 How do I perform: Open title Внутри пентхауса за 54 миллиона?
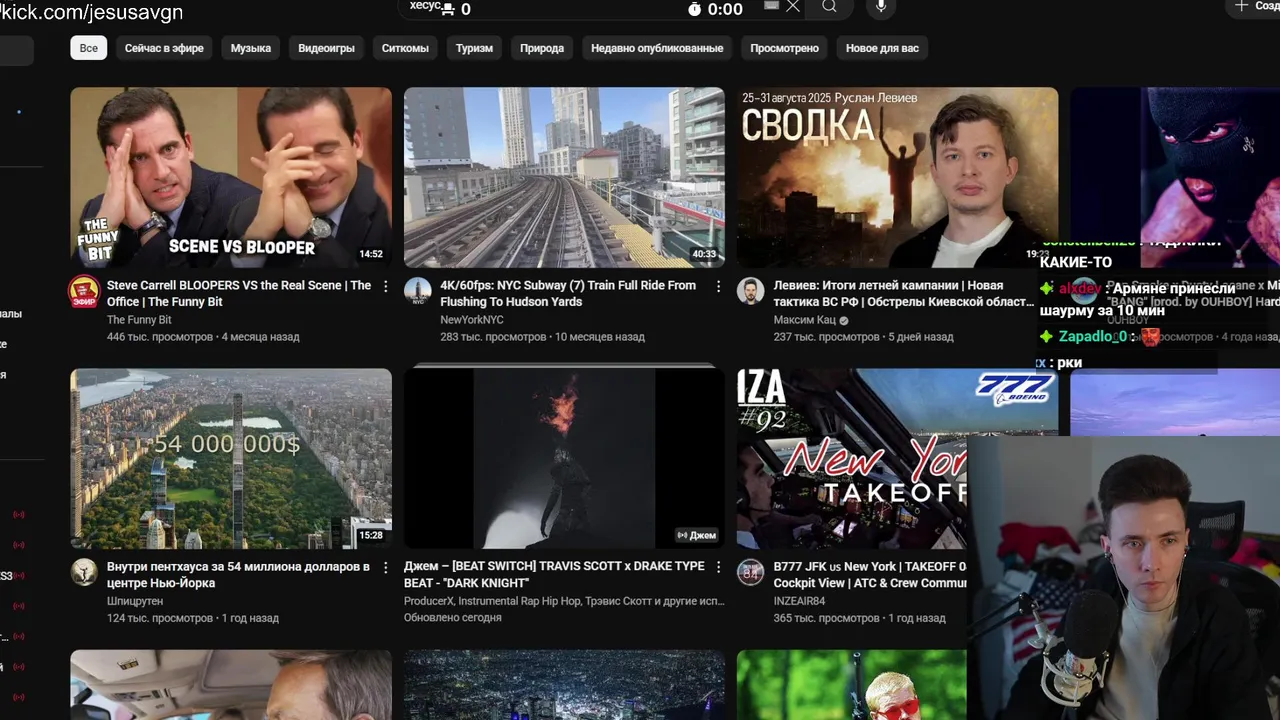pyautogui.click(x=238, y=574)
